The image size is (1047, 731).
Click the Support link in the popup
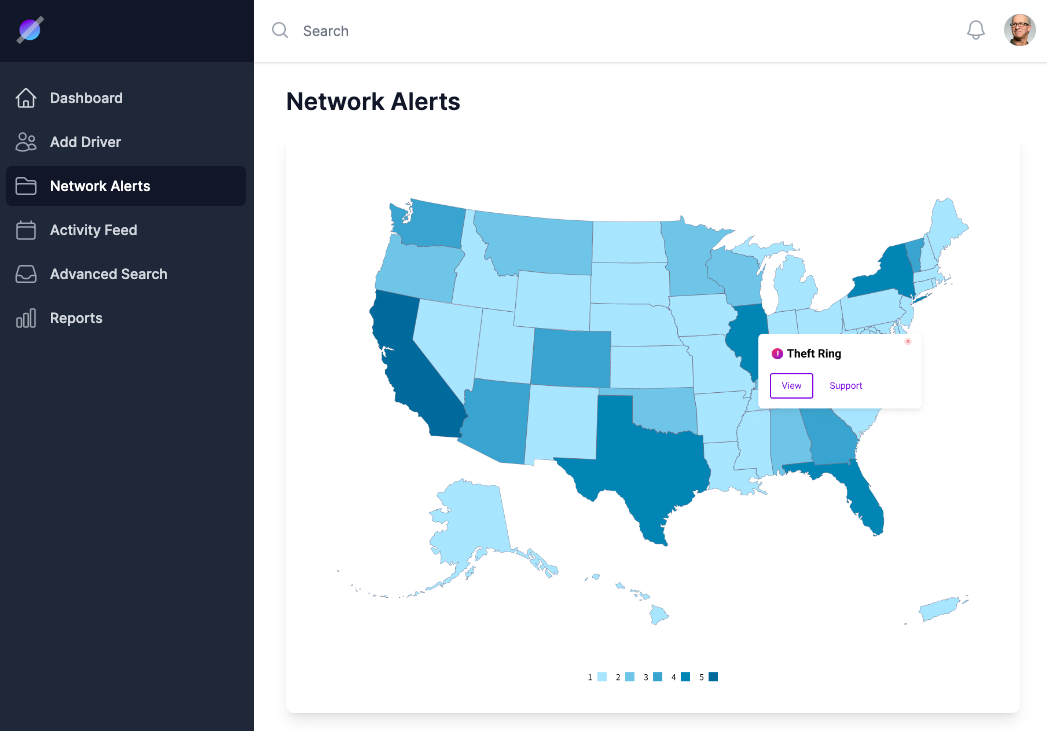point(846,386)
